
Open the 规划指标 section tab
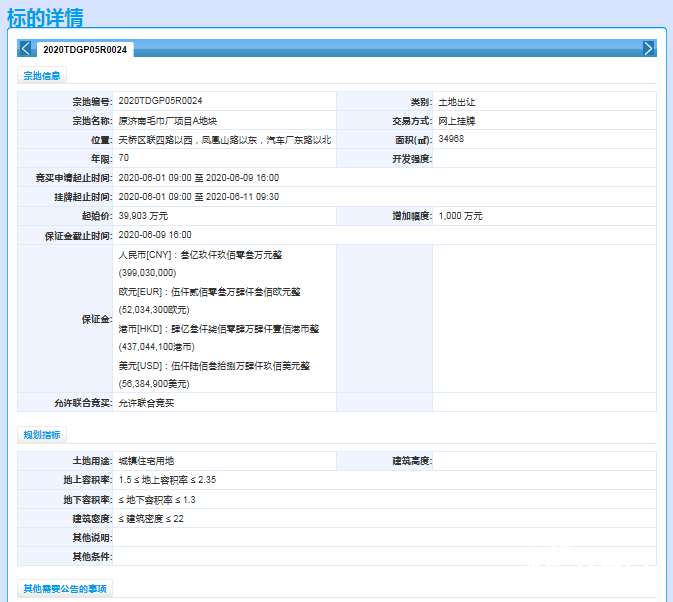pos(42,435)
